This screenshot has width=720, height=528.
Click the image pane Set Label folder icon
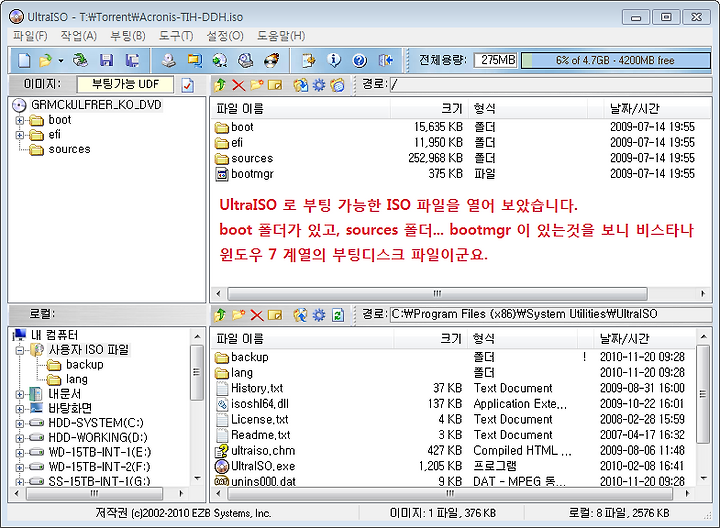(x=338, y=85)
